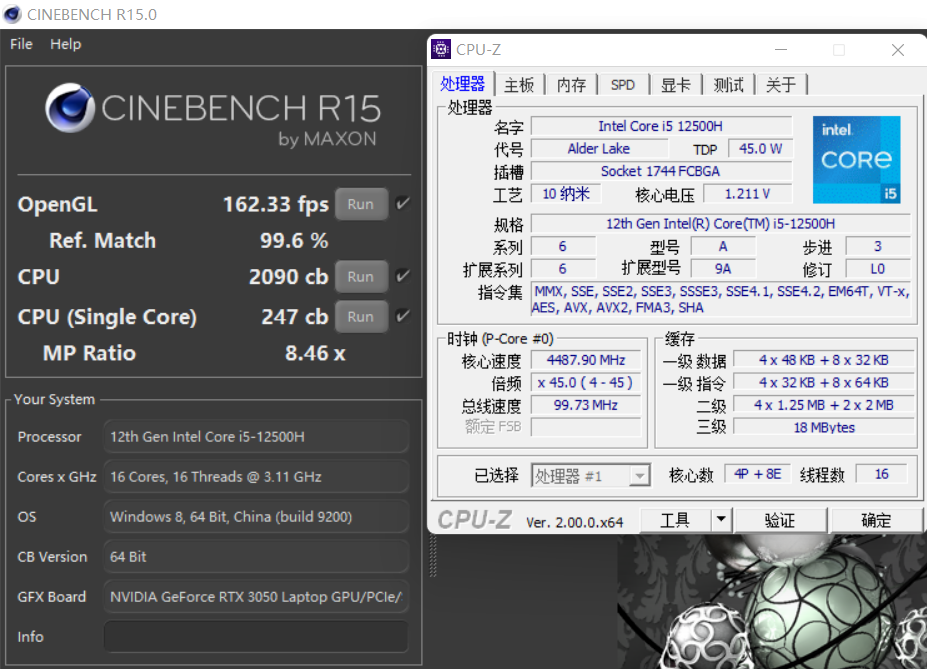Run the OpenGL benchmark

pos(361,204)
